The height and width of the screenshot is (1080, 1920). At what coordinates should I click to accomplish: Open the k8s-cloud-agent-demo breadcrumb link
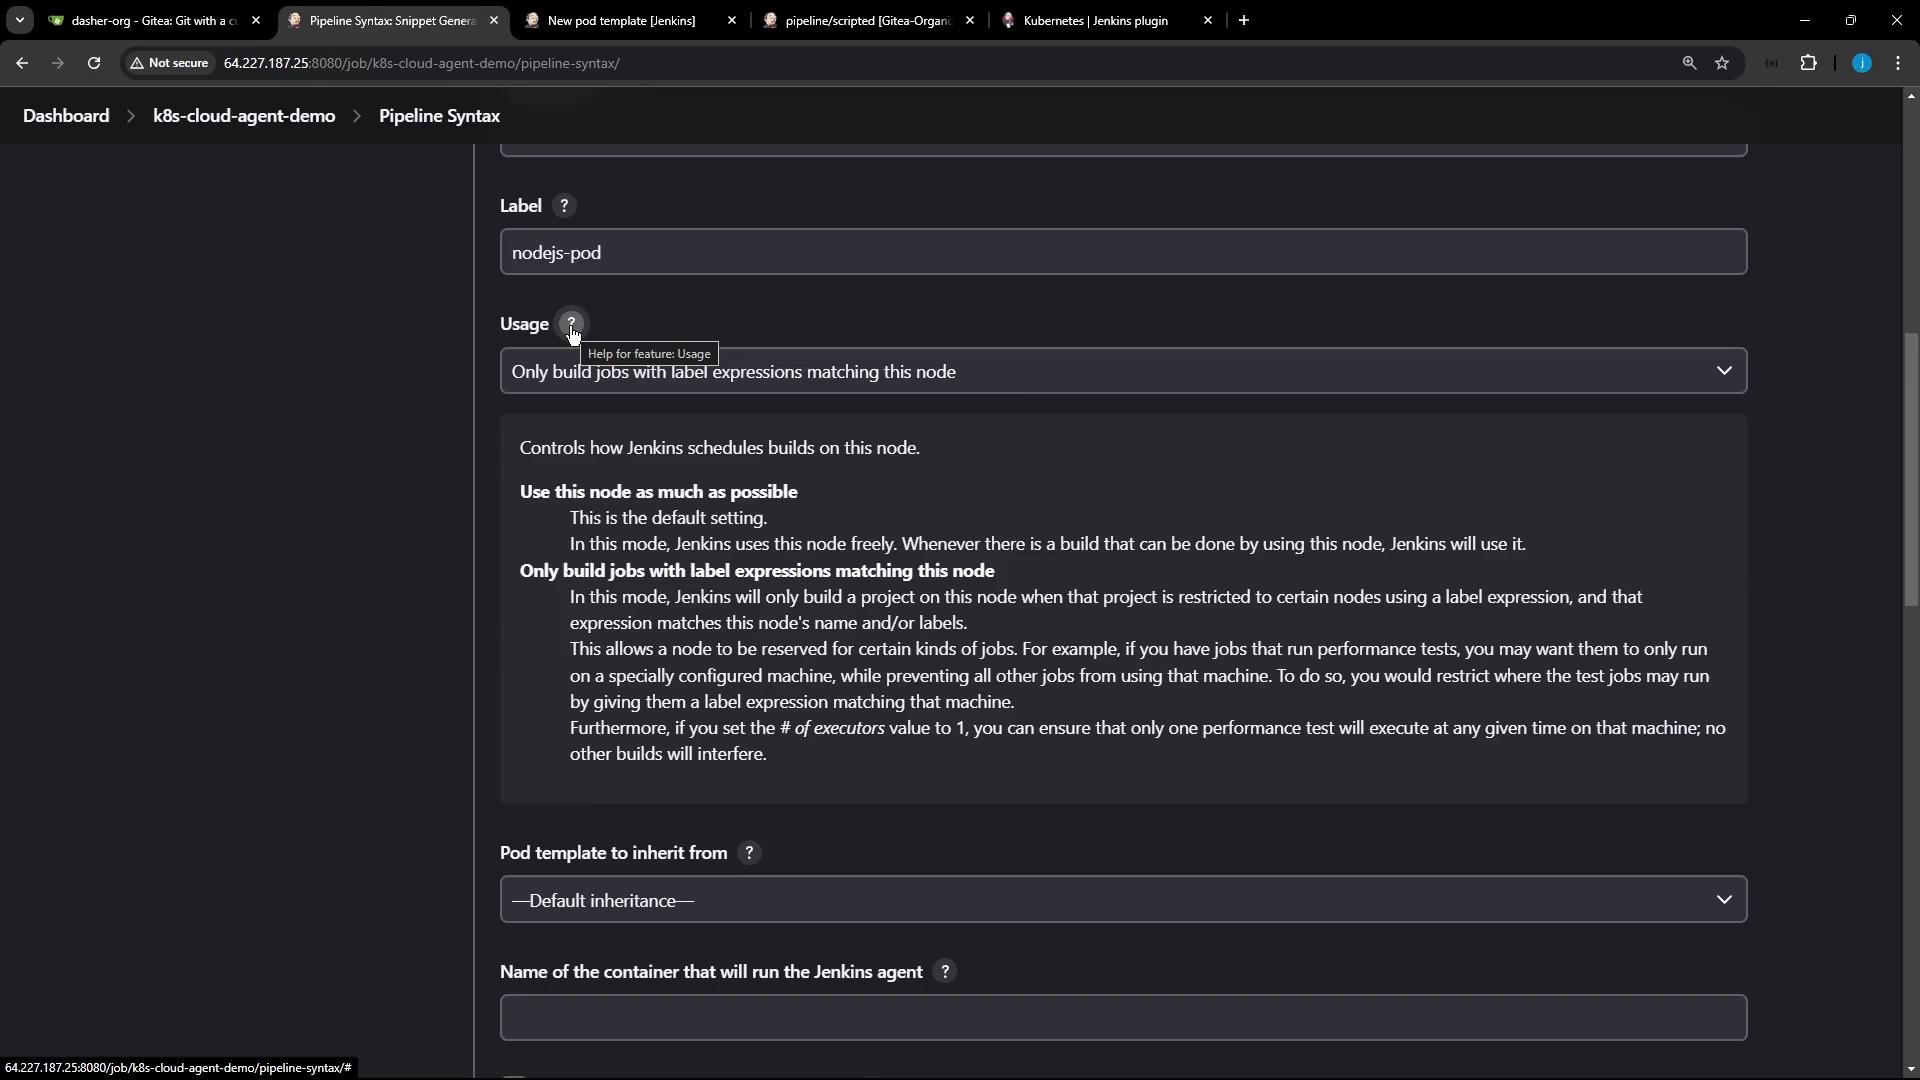(x=244, y=116)
